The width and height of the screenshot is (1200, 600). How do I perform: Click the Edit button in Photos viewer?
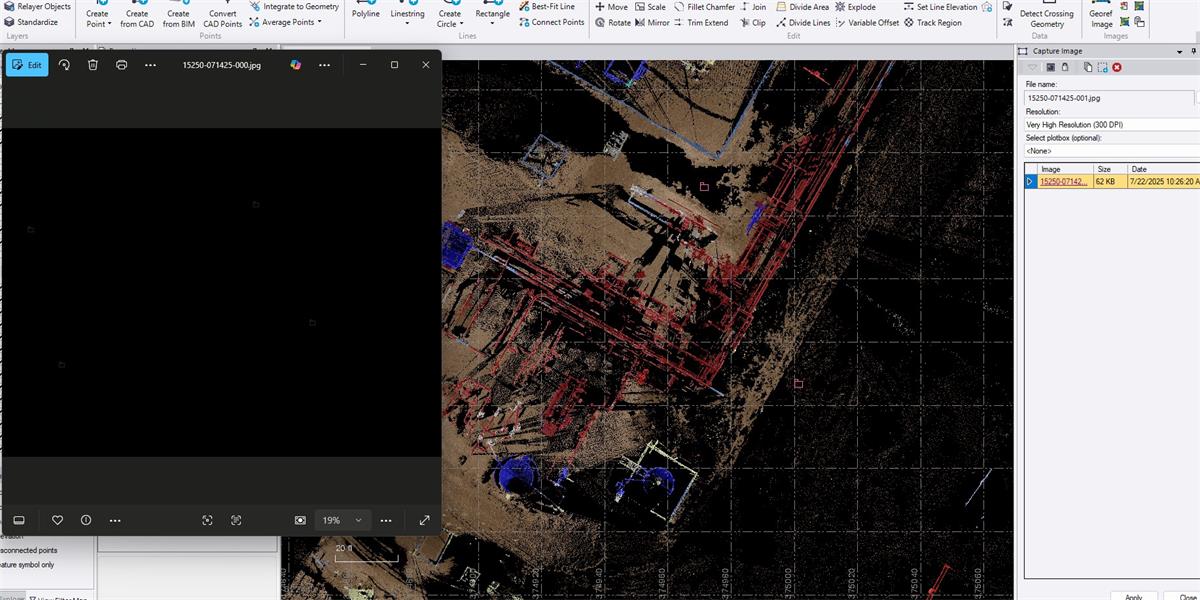click(x=27, y=65)
